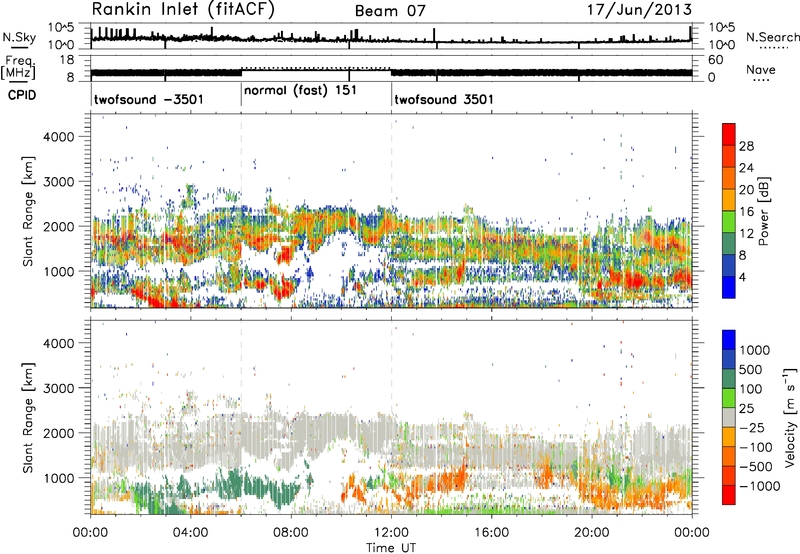Click the '-100' label on Velocity color bar
This screenshot has height=554, width=800.
point(758,447)
